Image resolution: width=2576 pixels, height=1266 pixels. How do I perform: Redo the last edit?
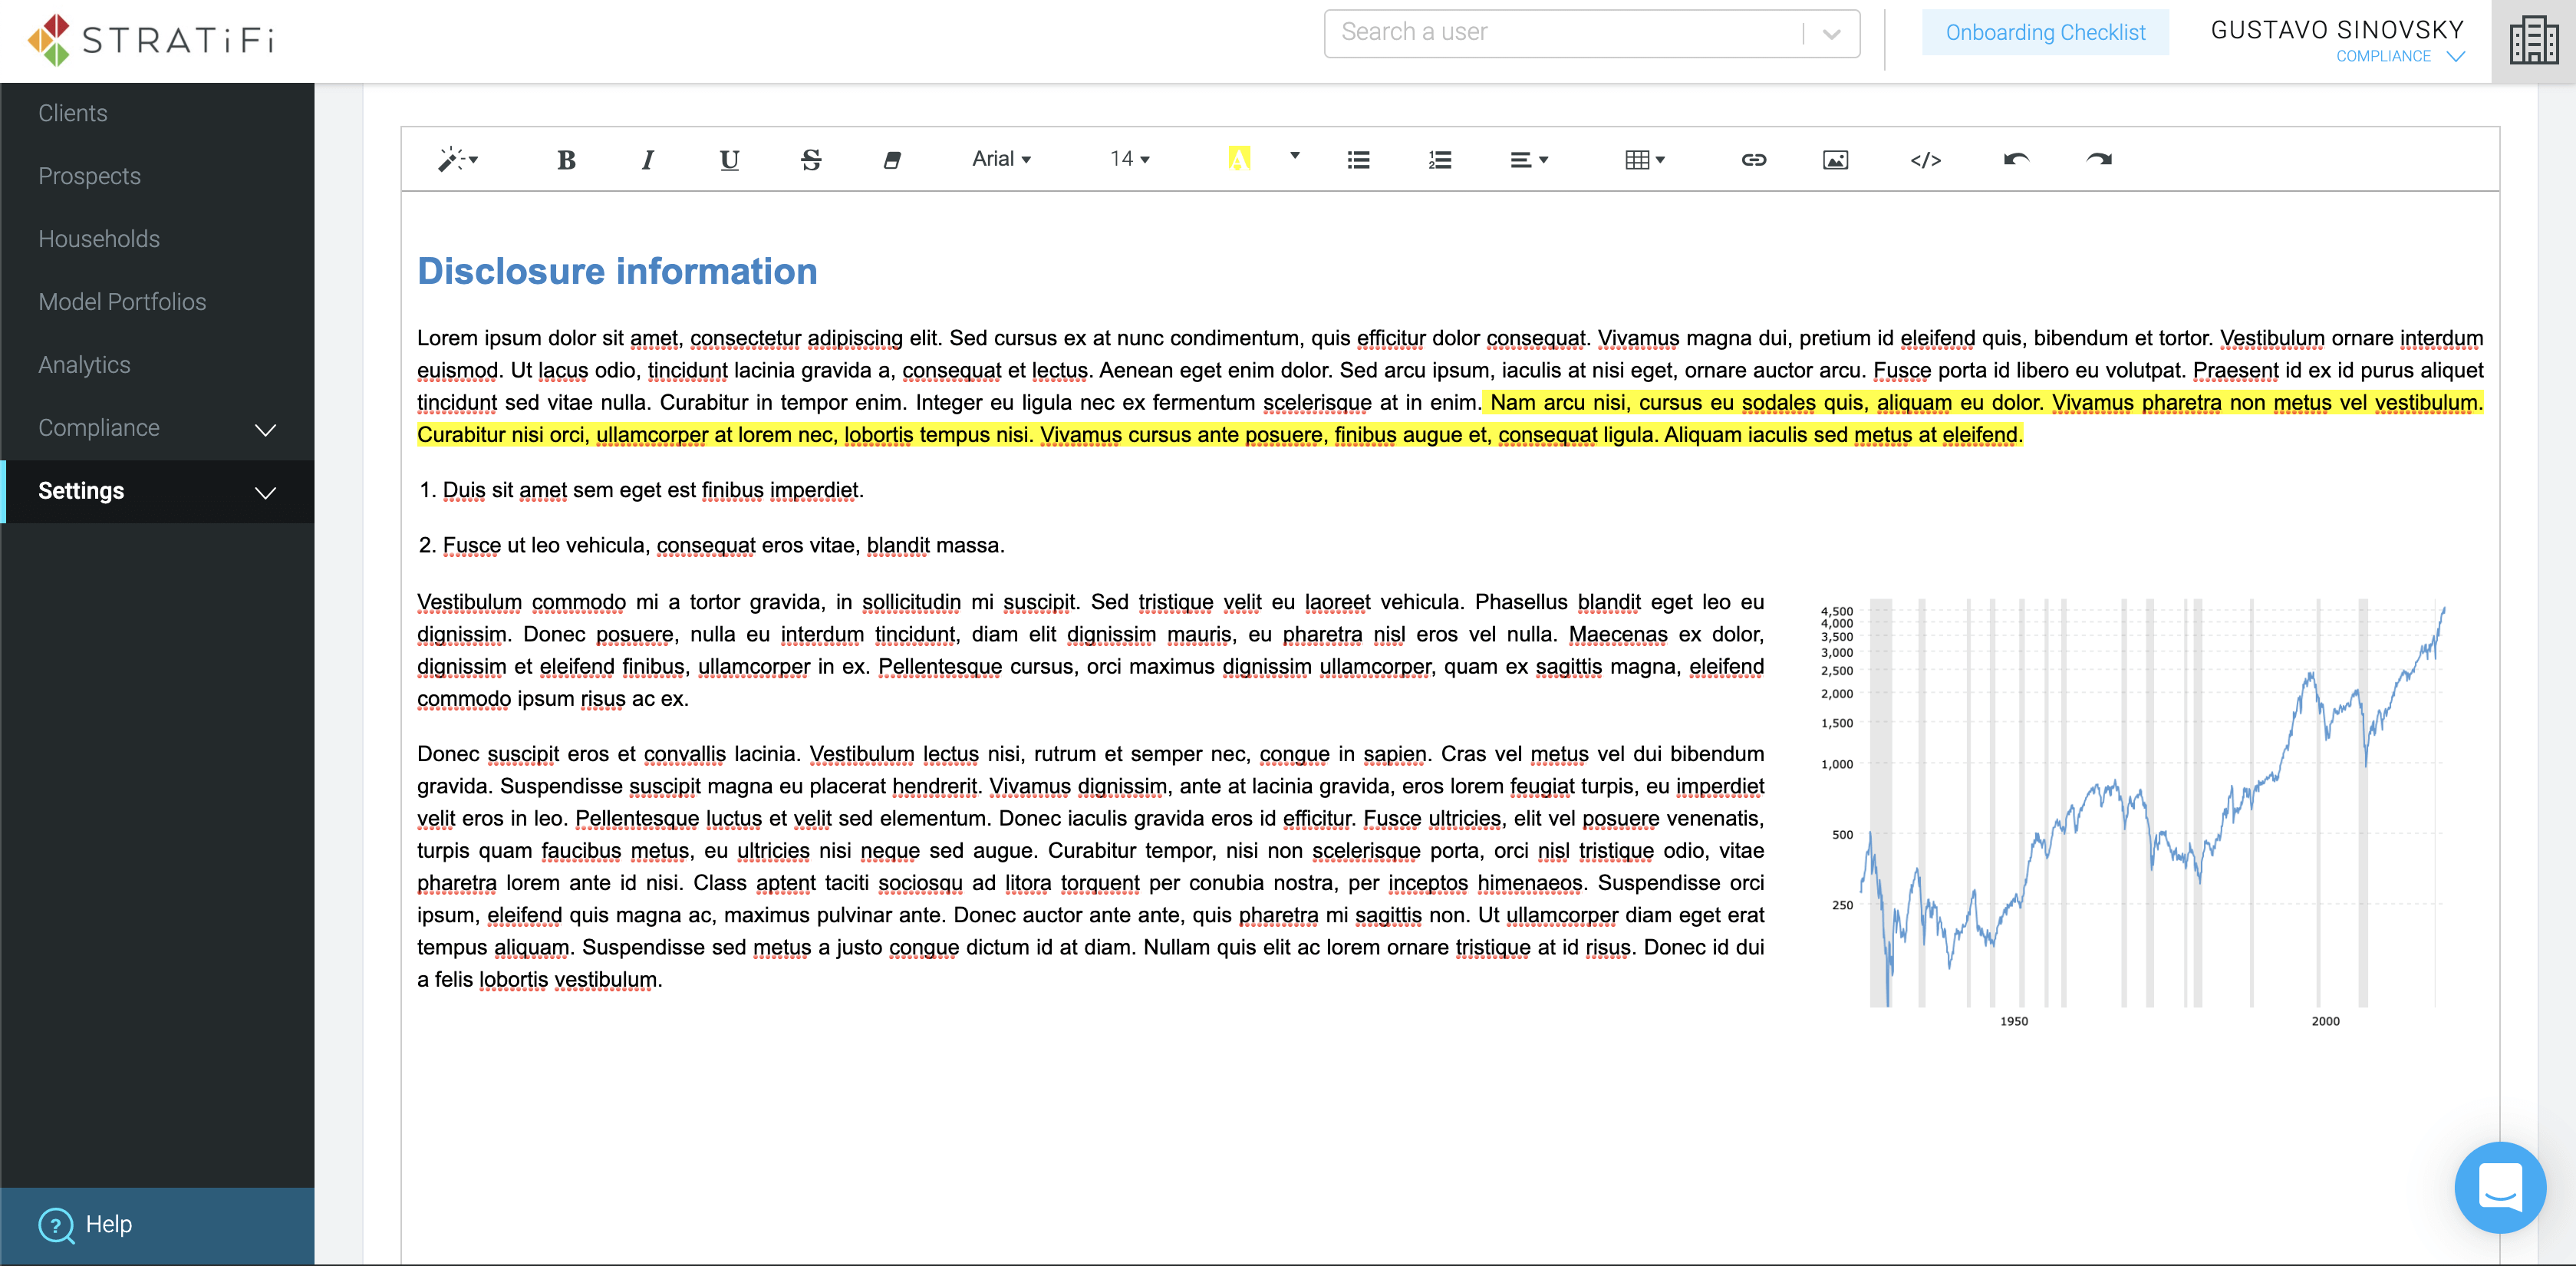[x=2099, y=160]
